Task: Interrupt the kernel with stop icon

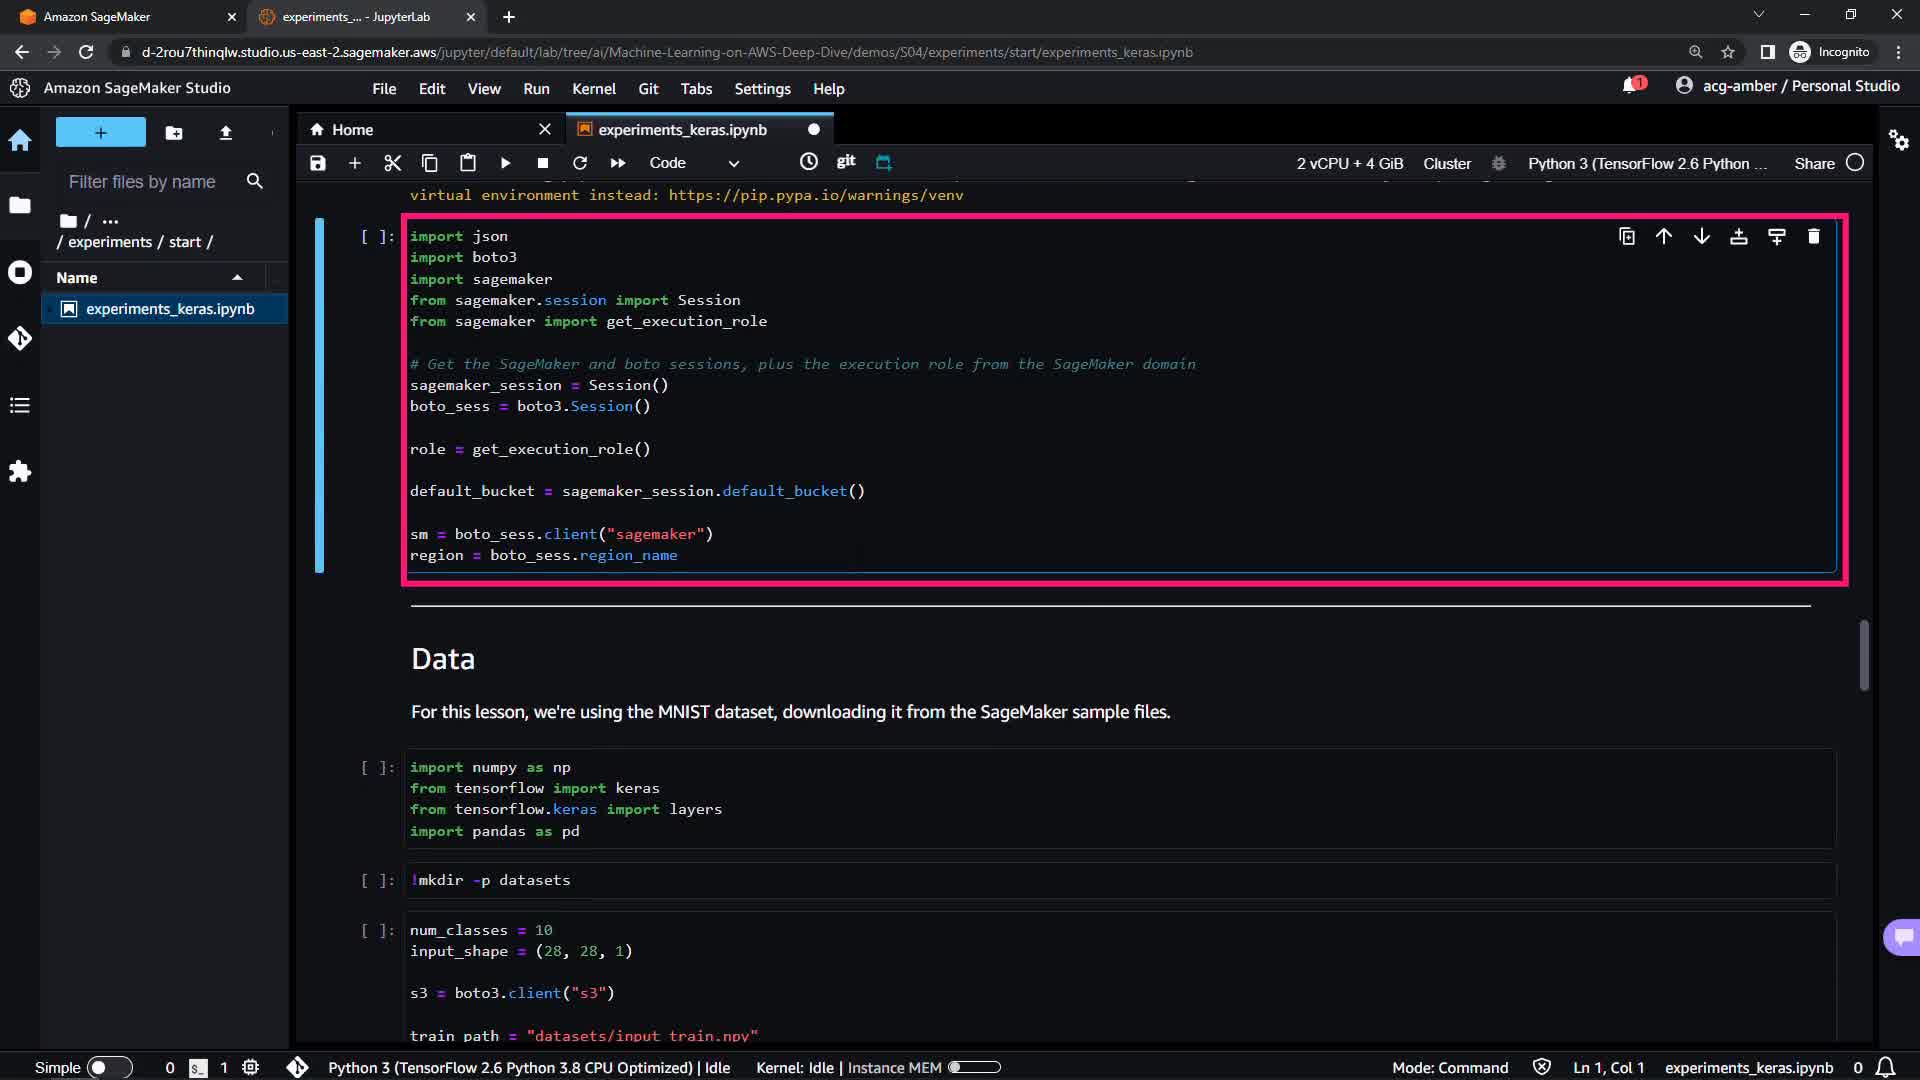Action: (542, 163)
